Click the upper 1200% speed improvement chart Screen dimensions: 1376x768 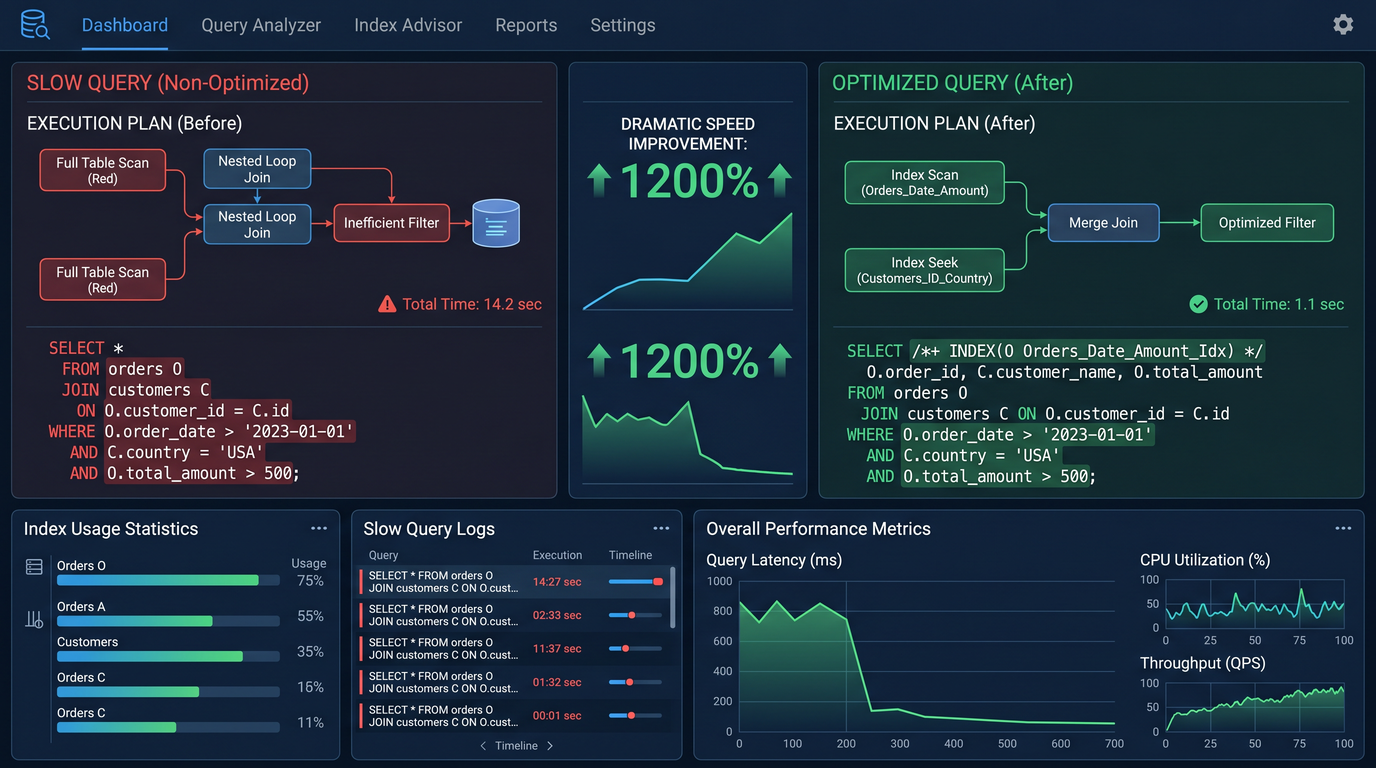pyautogui.click(x=688, y=261)
